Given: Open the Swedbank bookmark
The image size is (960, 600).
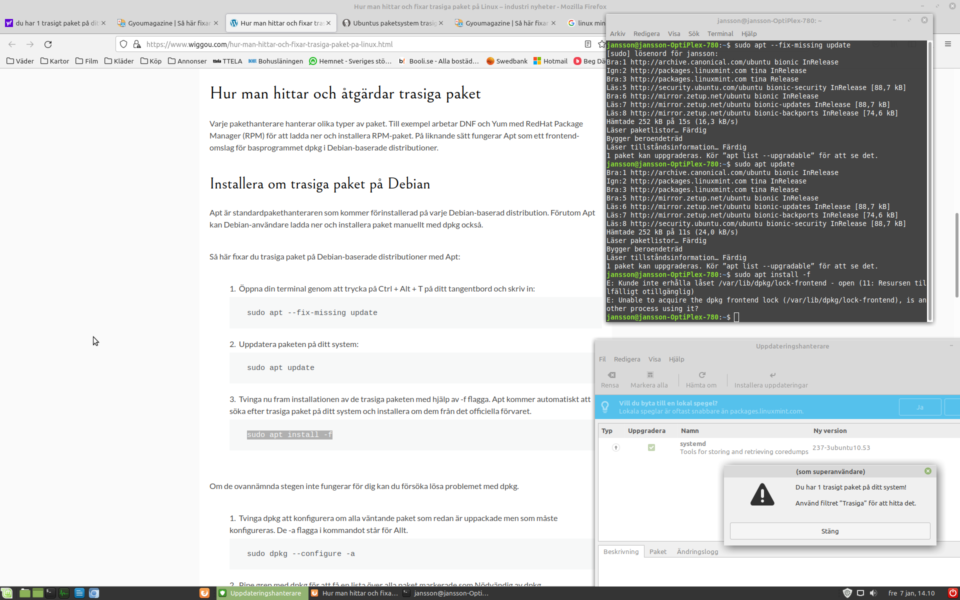Looking at the screenshot, I should coord(506,61).
